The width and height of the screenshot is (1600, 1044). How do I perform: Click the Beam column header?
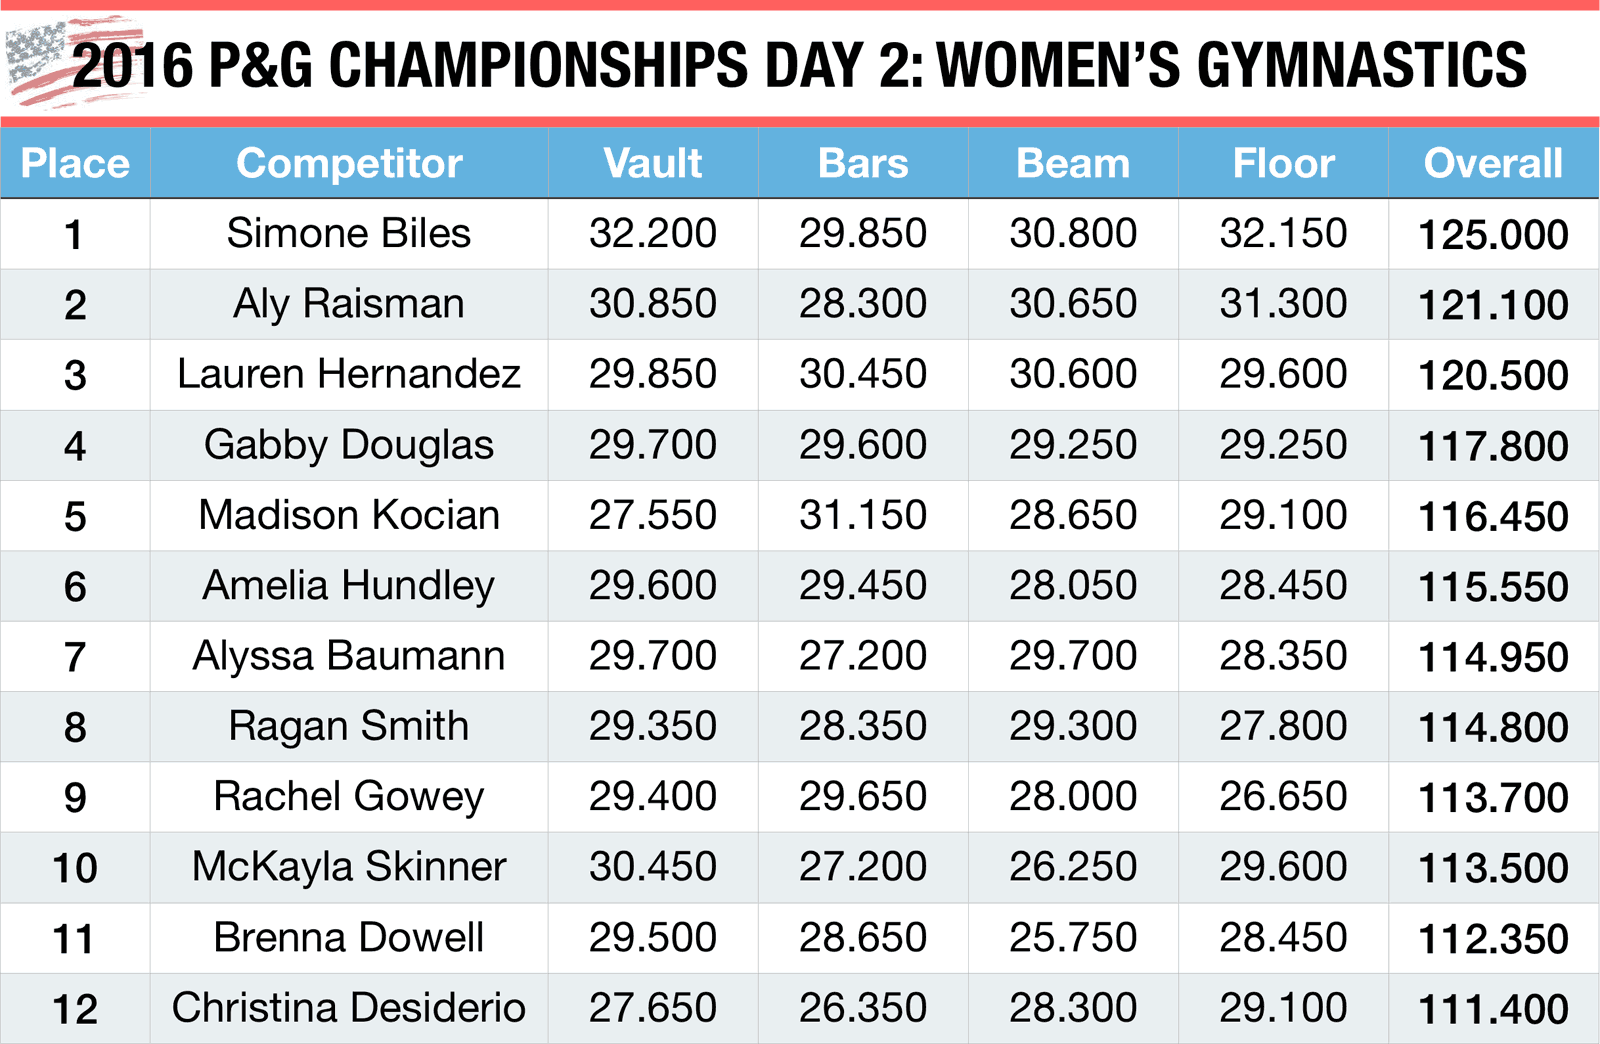point(1073,163)
